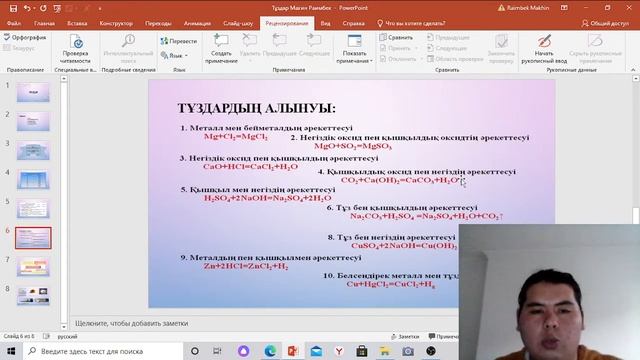Select slide 5 thumbnail

pyautogui.click(x=33, y=209)
